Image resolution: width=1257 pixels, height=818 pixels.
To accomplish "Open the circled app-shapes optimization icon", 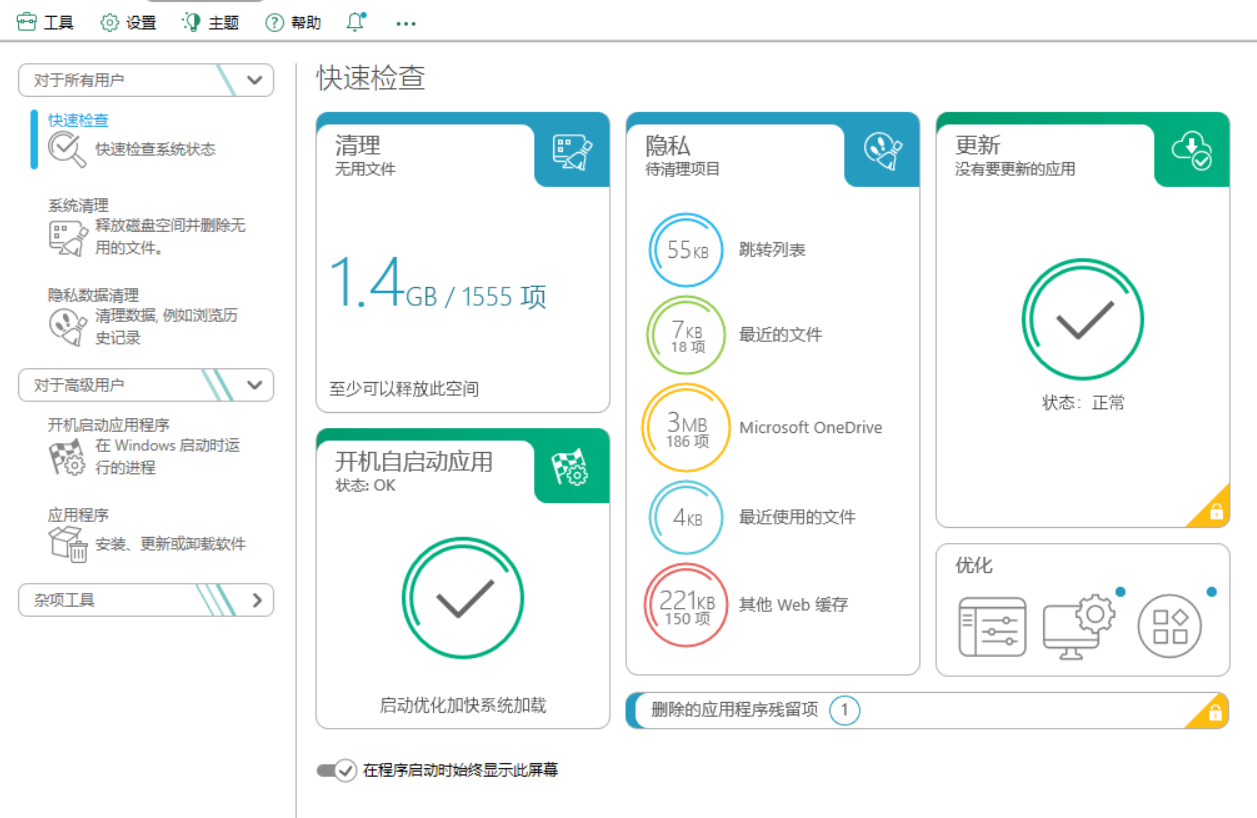I will pos(1171,625).
